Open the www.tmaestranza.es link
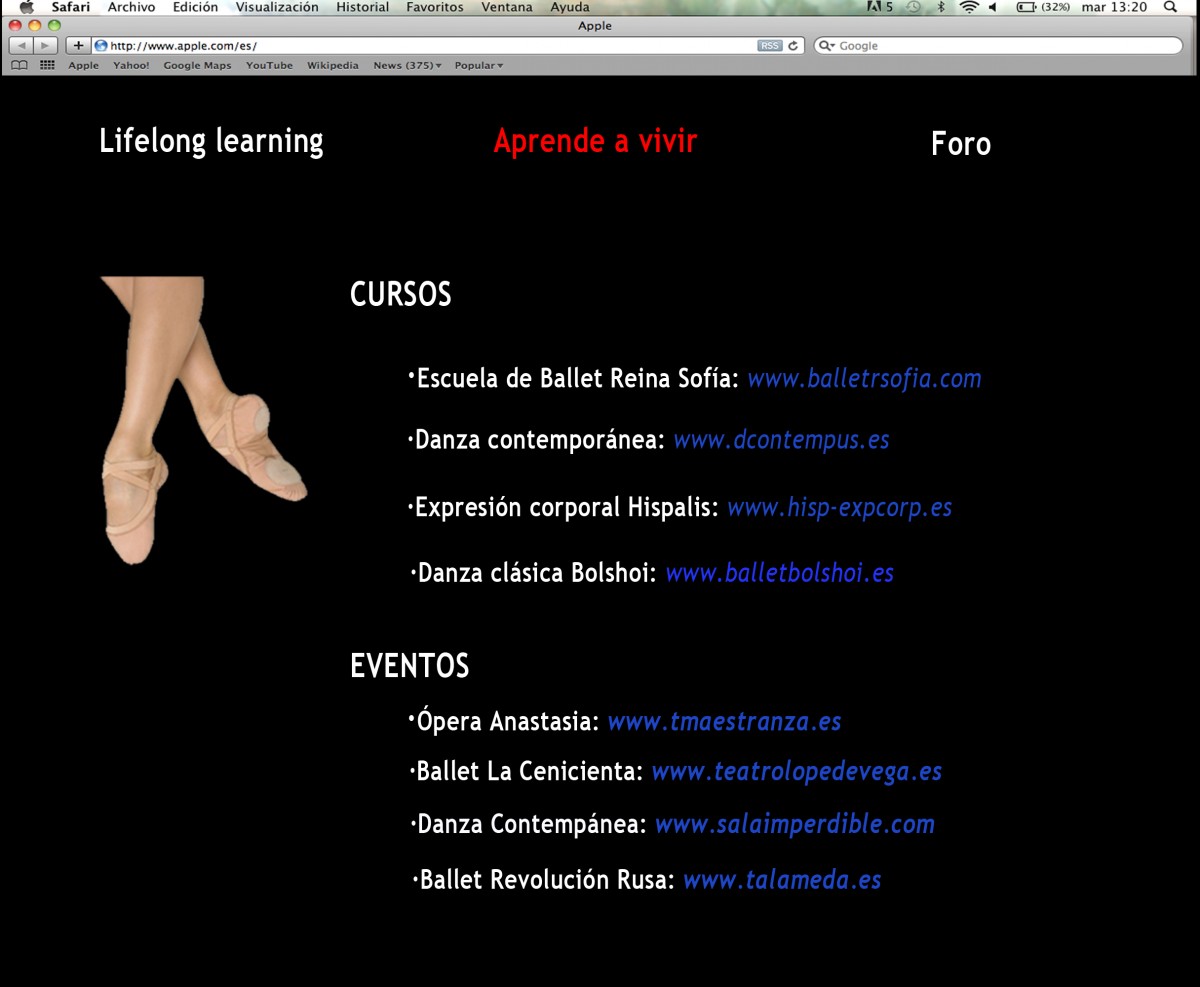This screenshot has width=1200, height=987. (724, 721)
